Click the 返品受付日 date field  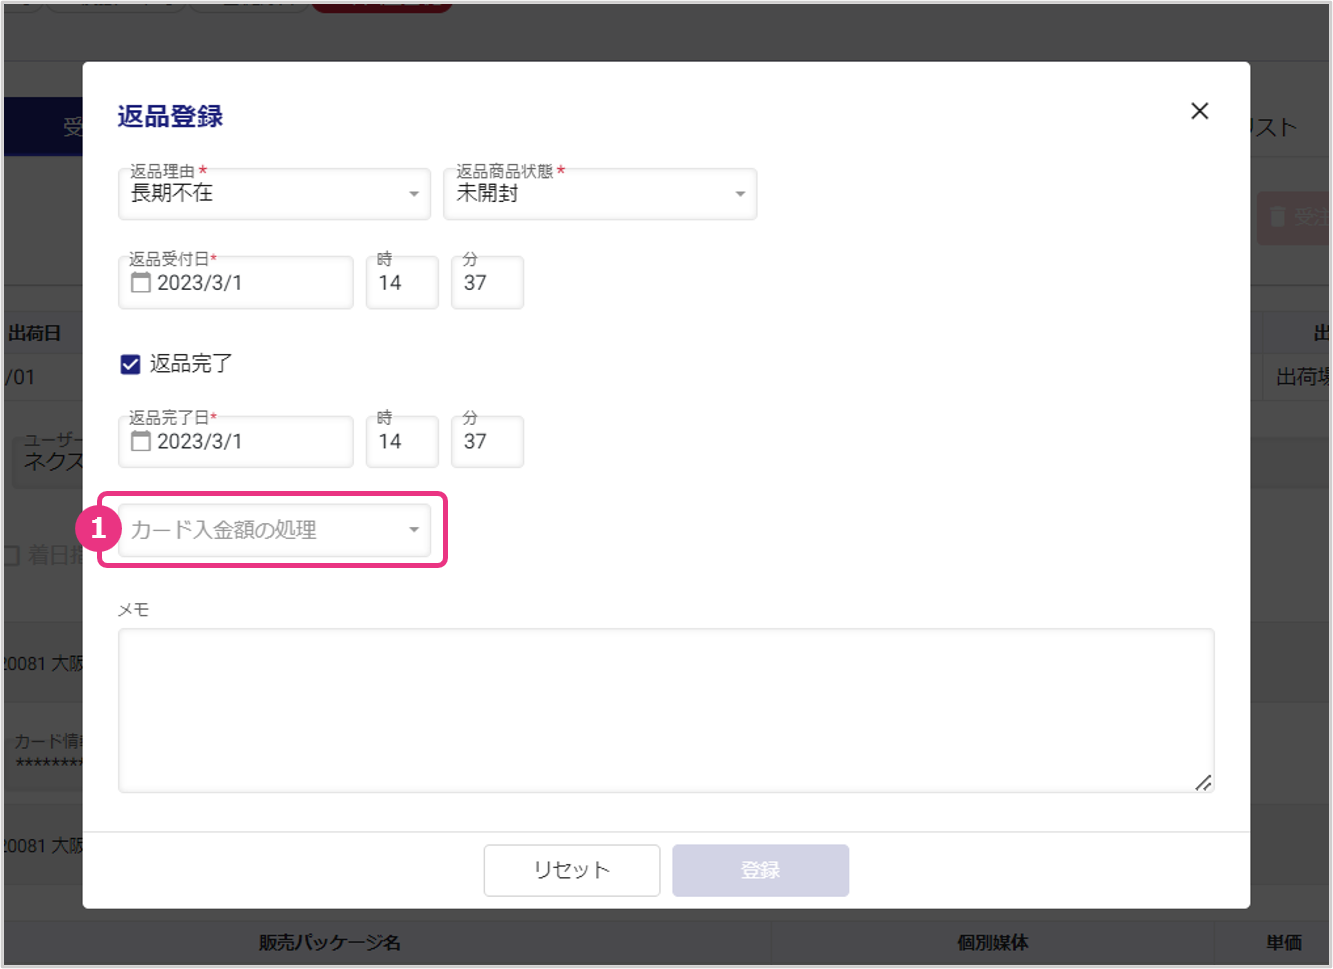tap(250, 283)
